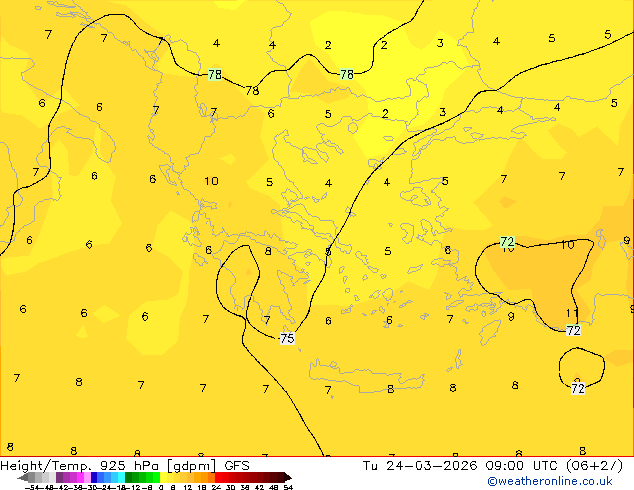Click the forecast date 'Tu 24-03-2026 09:00 UTC'
The height and width of the screenshot is (490, 634).
pos(460,465)
